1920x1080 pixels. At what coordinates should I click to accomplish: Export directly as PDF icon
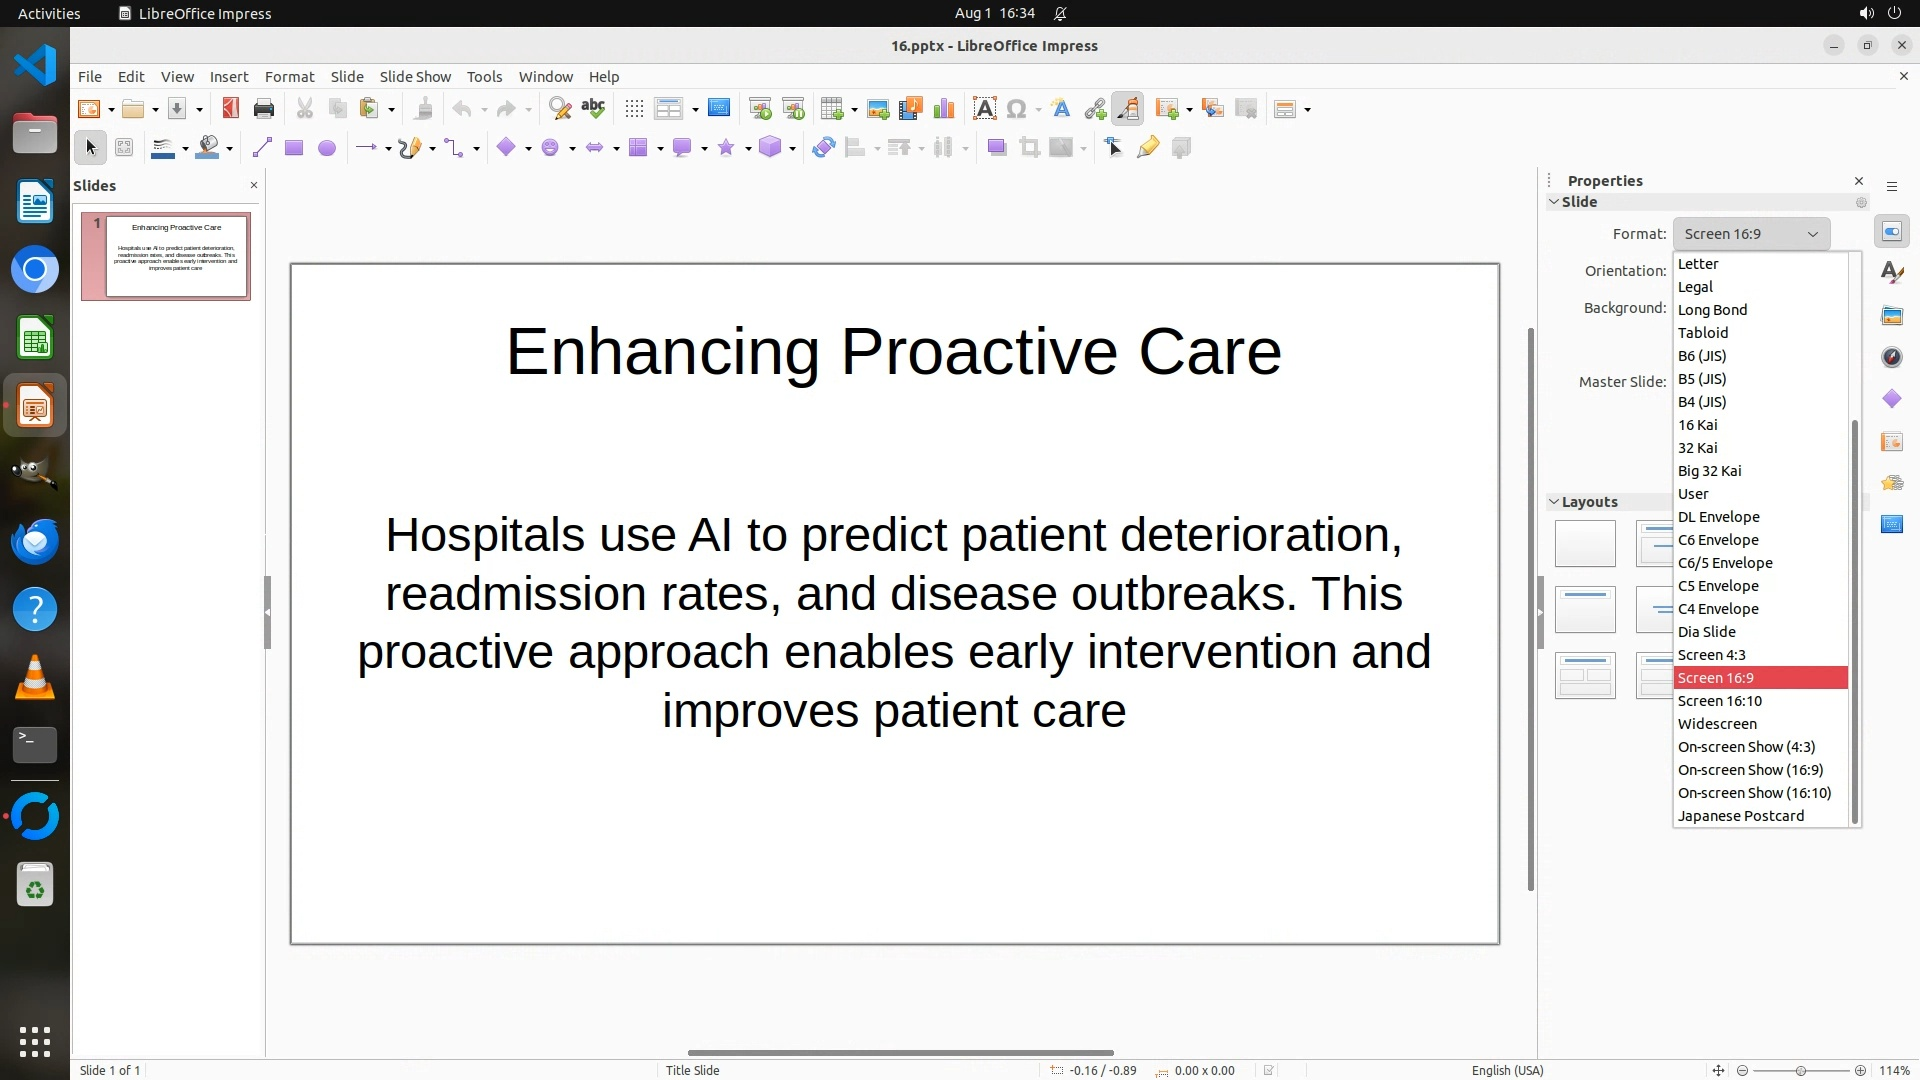tap(230, 109)
